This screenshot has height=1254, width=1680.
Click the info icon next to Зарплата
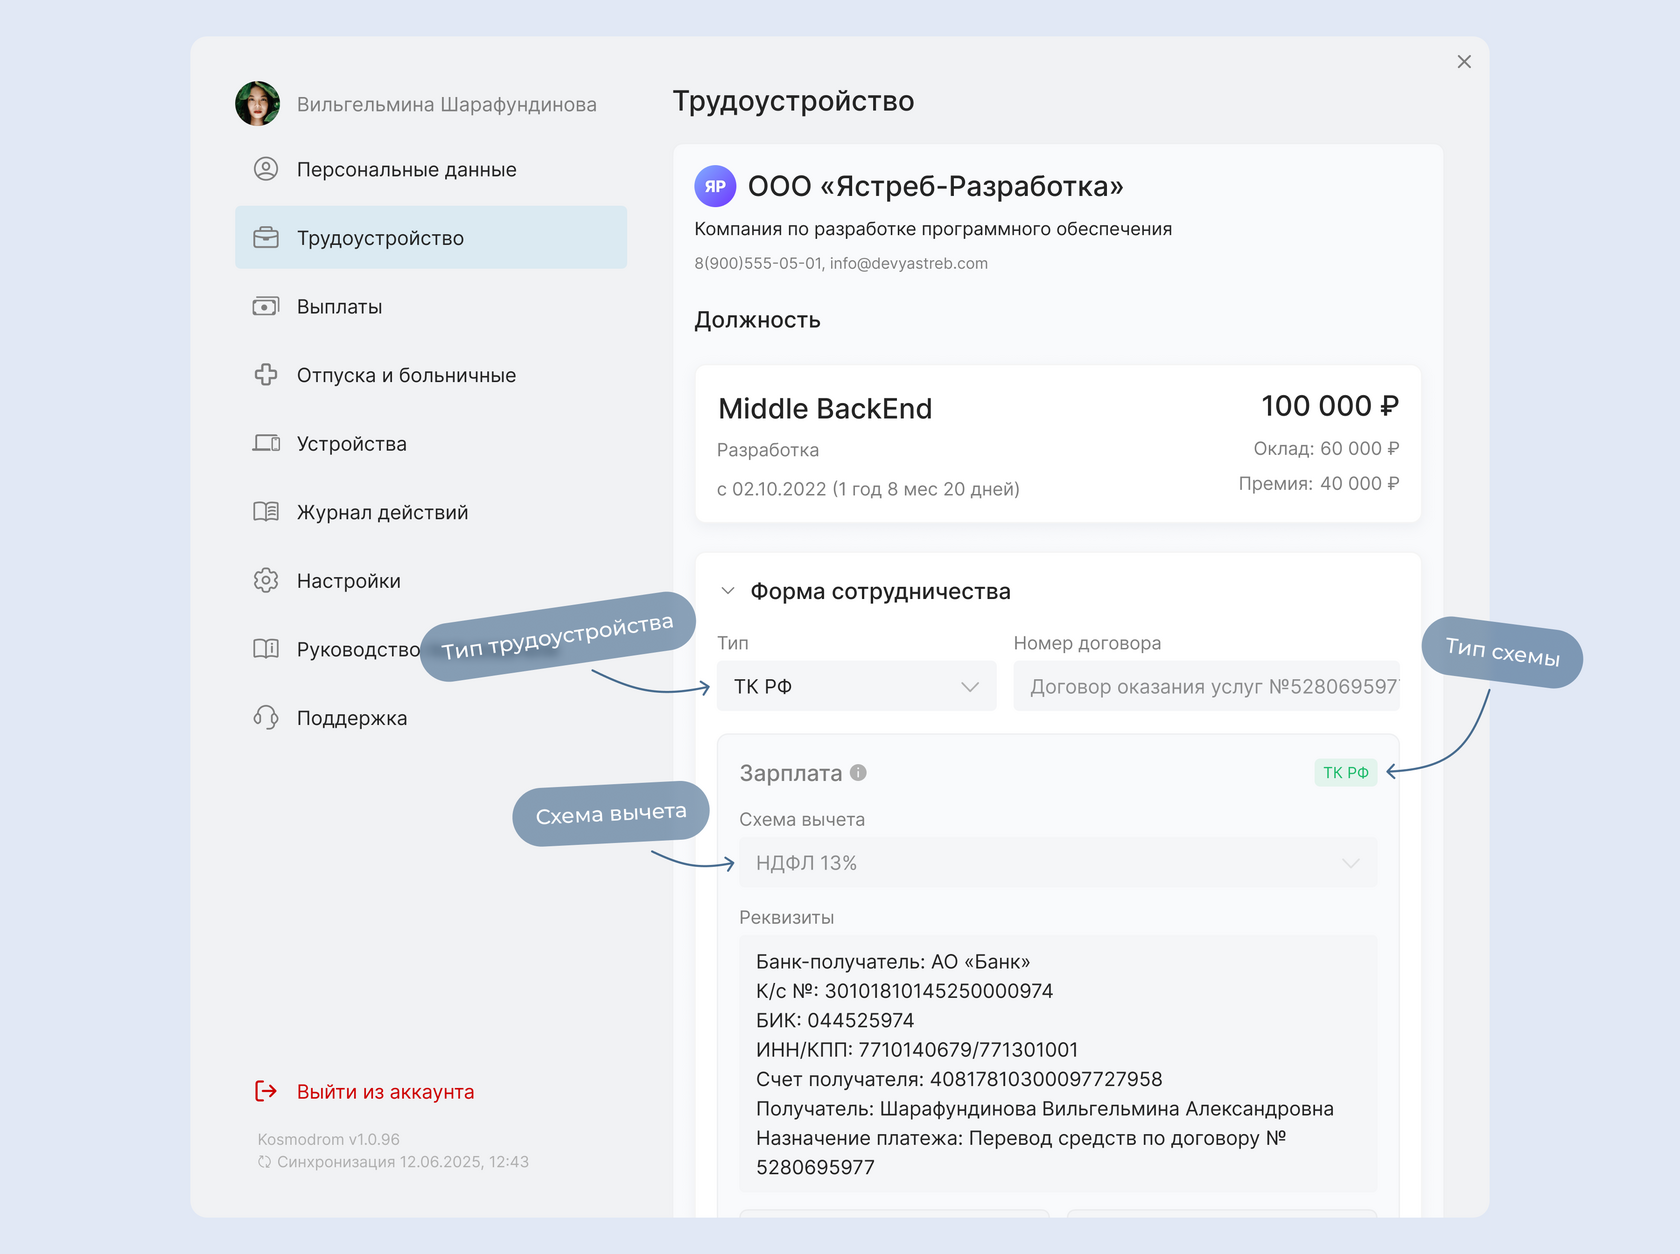(x=858, y=772)
